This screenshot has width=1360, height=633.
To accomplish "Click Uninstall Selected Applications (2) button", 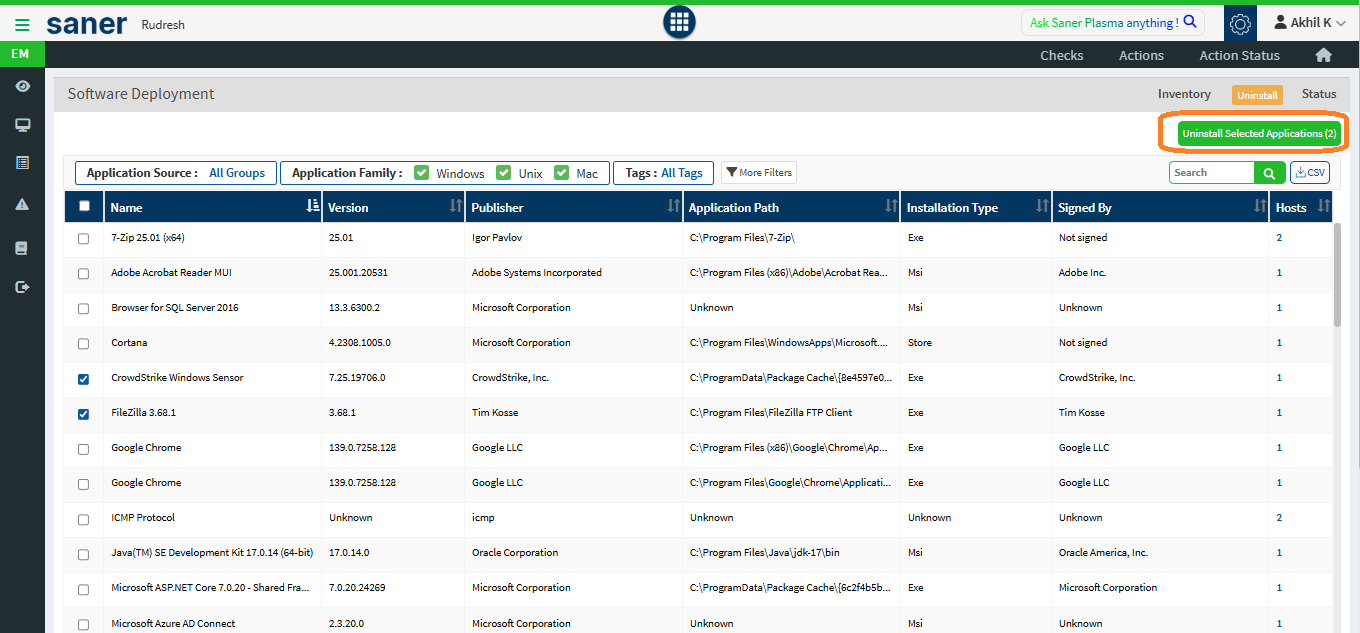I will [1259, 133].
